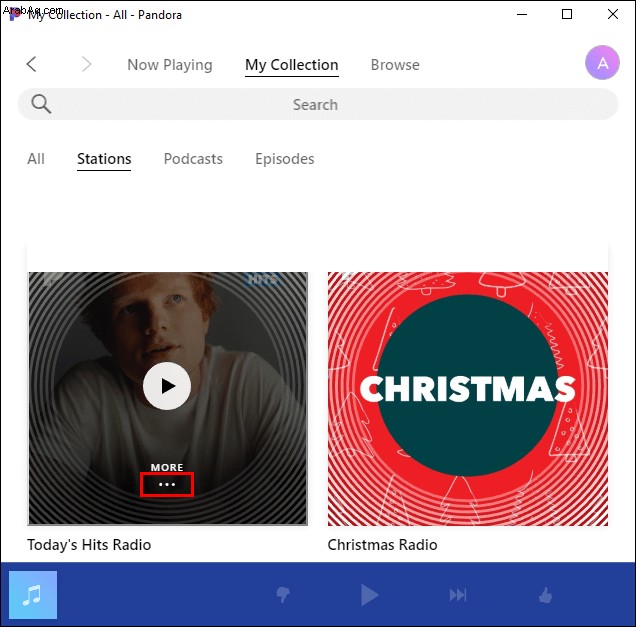This screenshot has width=636, height=627.
Task: Maximize the Pandora window
Action: [567, 14]
